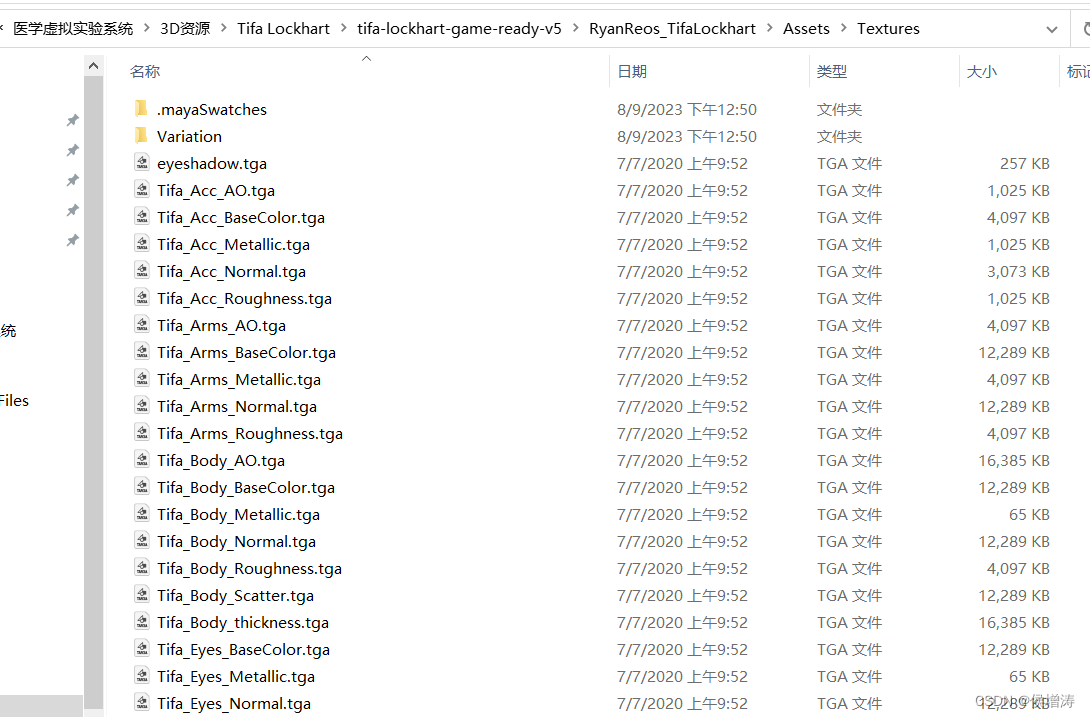Select the Tifa_Body_Scatter.tga file name
1090x717 pixels.
235,595
